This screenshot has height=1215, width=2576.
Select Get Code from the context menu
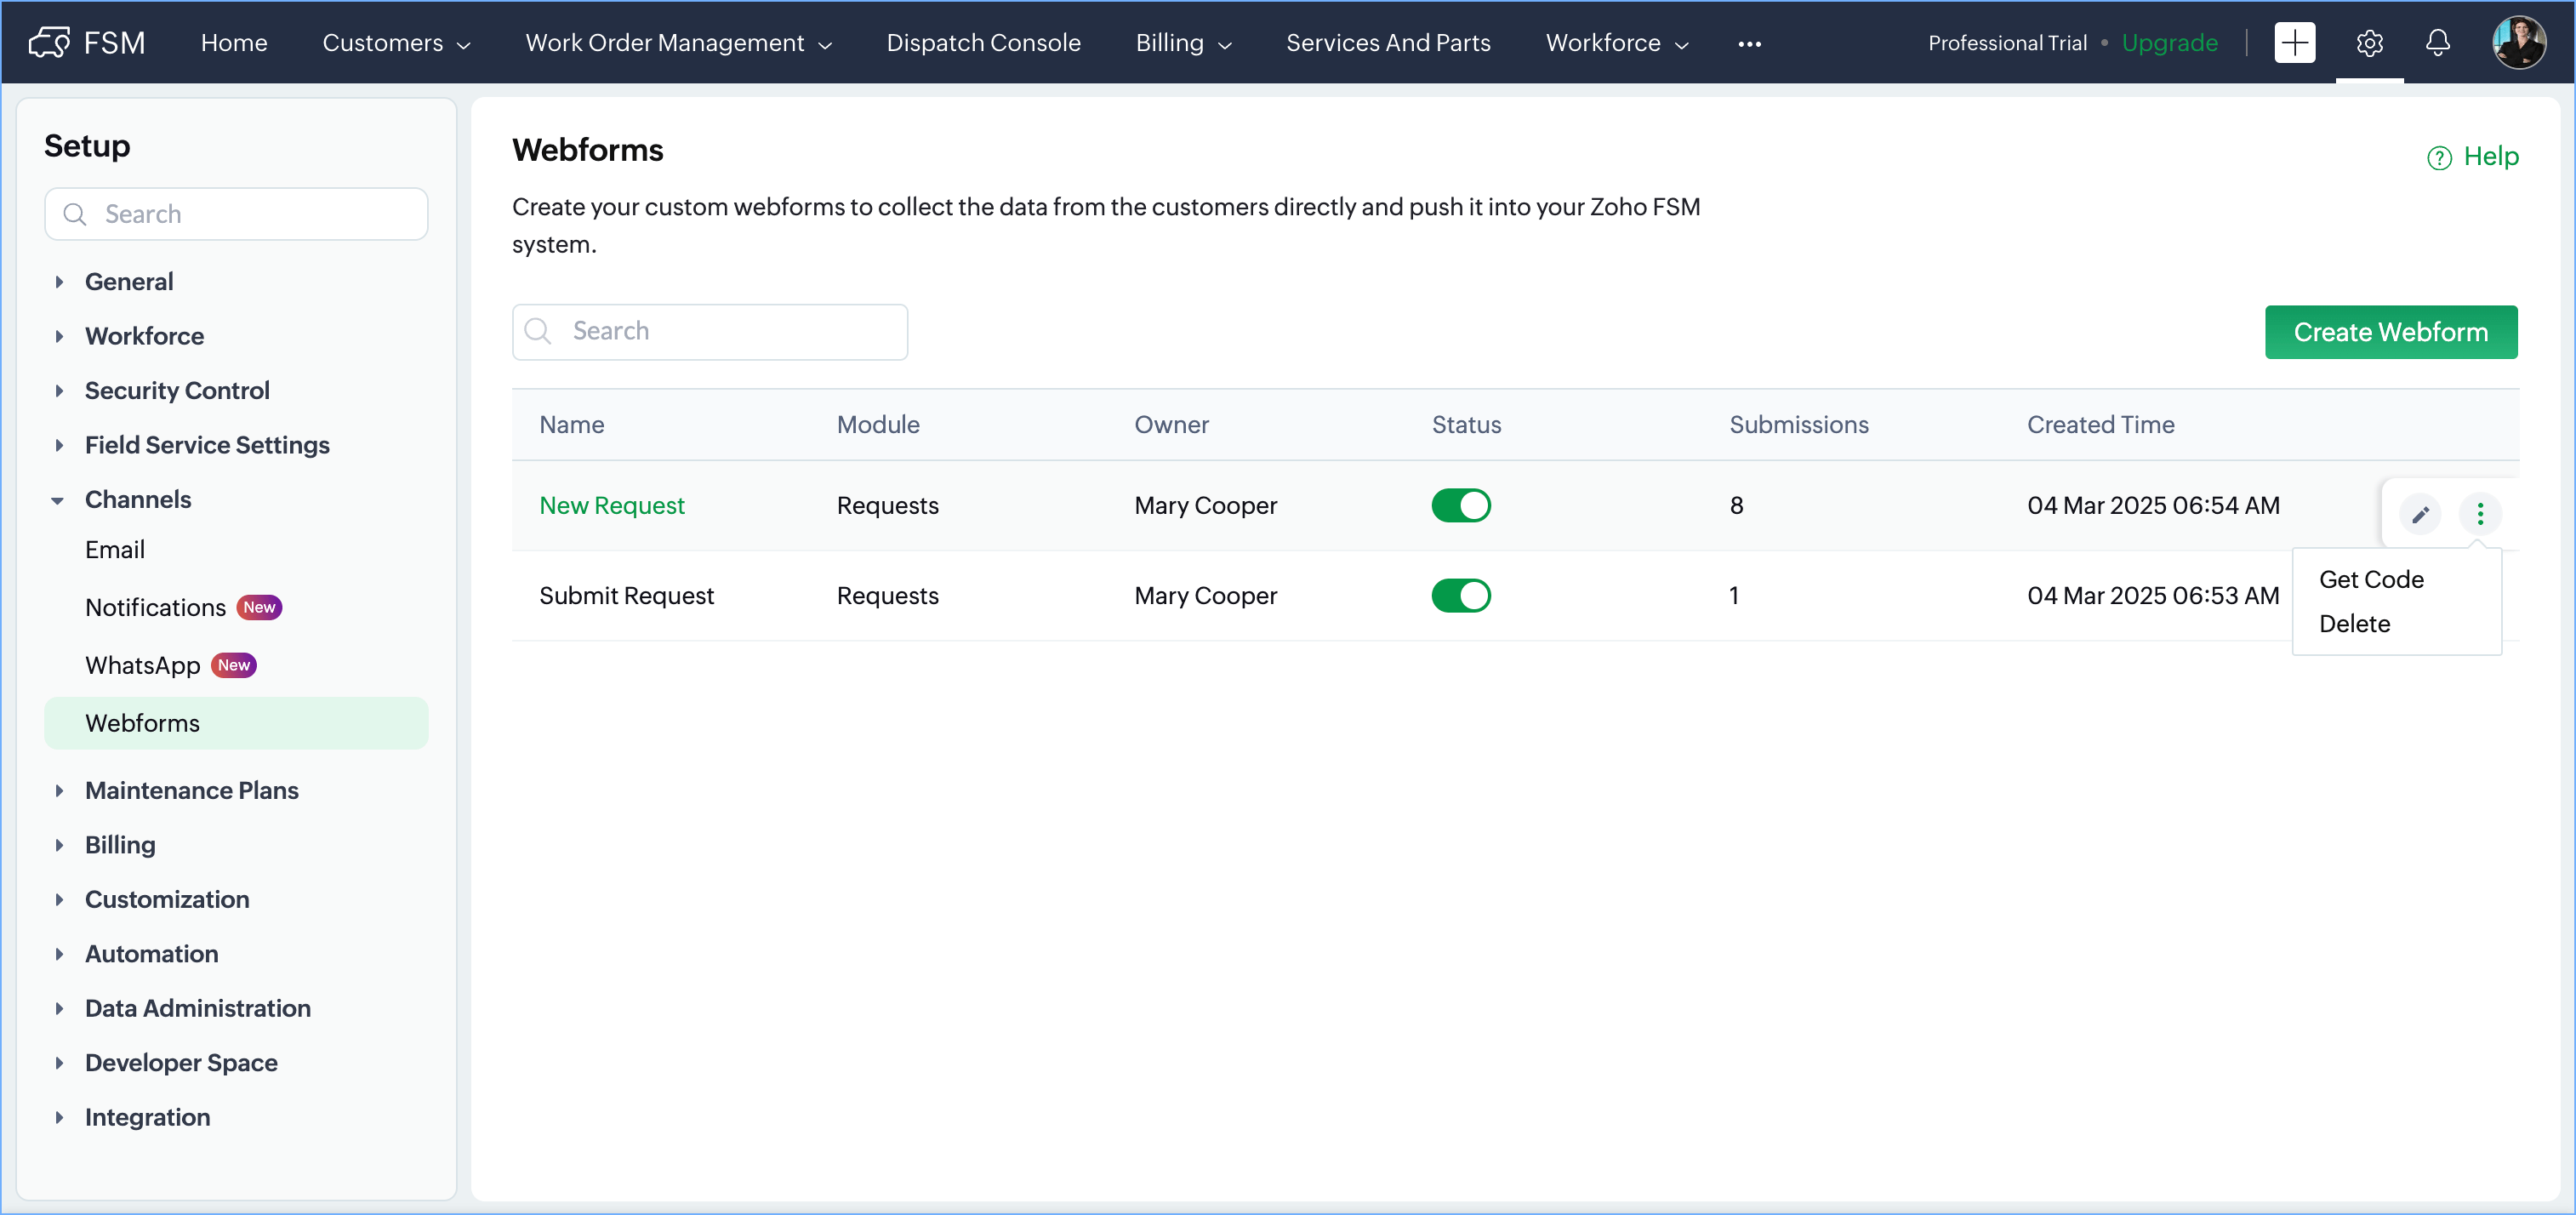2370,579
